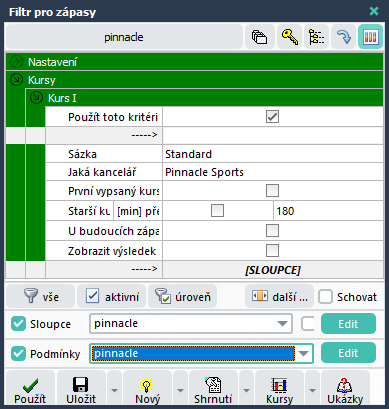Image resolution: width=389 pixels, height=409 pixels.
Task: Enable the Starší kurs checkbox
Action: 217,211
